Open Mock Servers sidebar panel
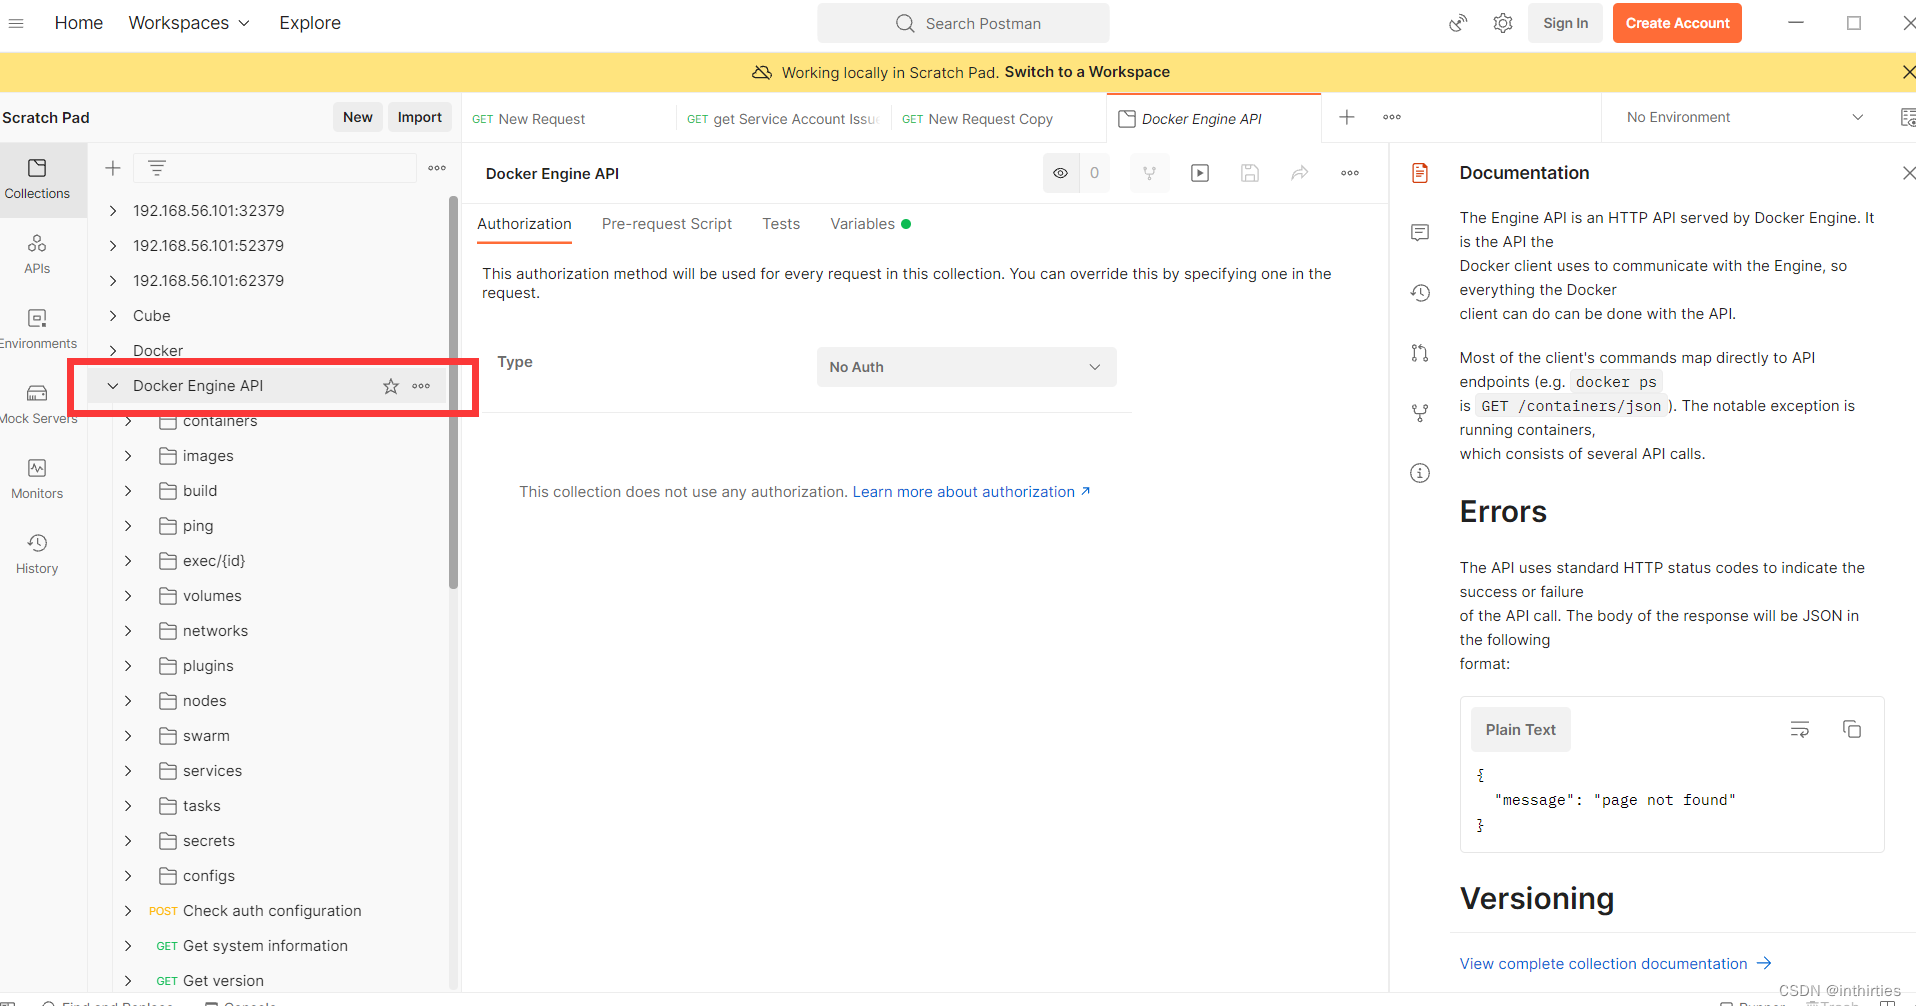 (37, 404)
